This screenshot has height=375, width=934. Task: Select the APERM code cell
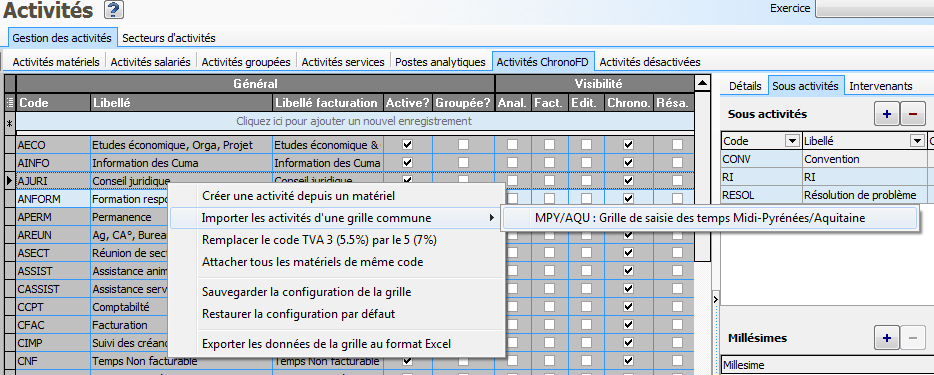coord(53,217)
